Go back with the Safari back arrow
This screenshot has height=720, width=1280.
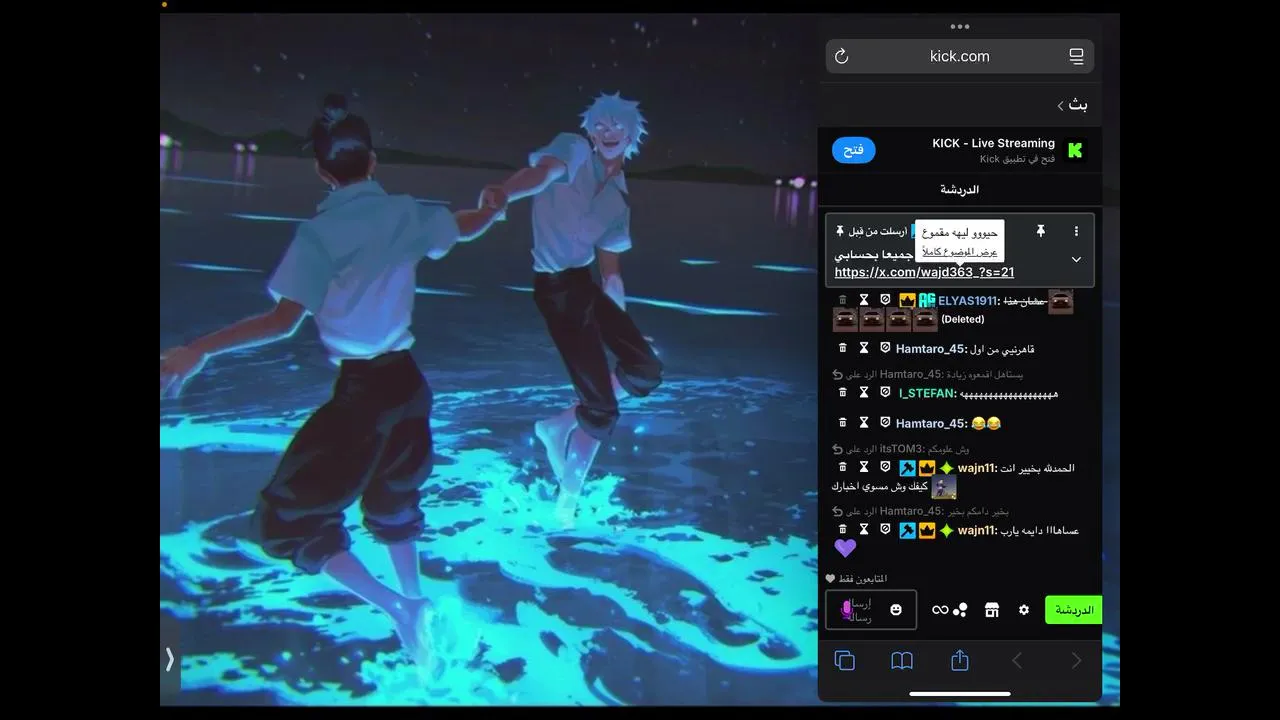pyautogui.click(x=1017, y=661)
